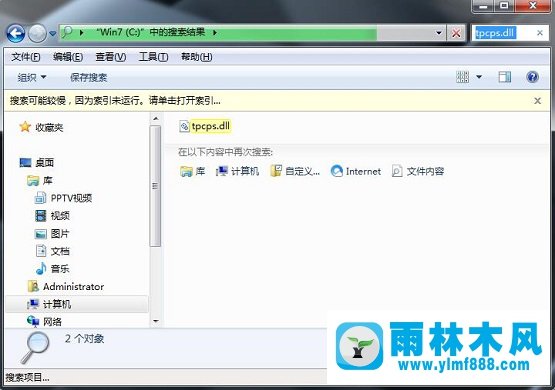Open the 编辑(E) menu
The width and height of the screenshot is (555, 390).
(68, 57)
